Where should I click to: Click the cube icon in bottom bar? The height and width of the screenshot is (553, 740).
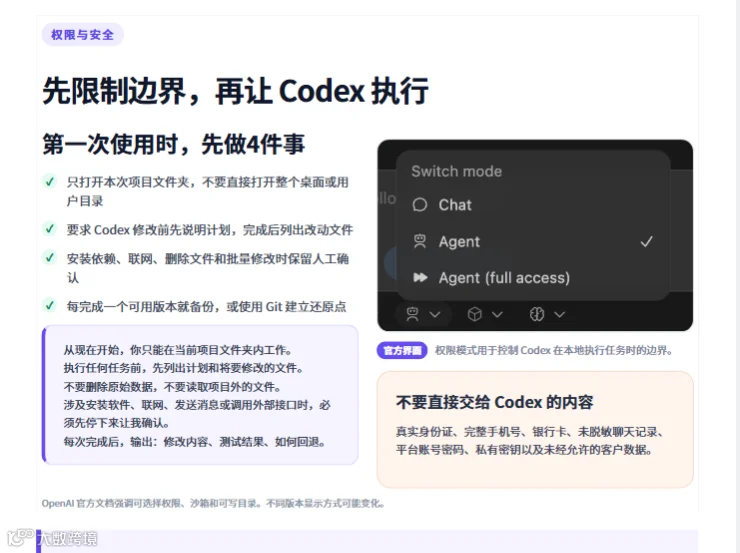tap(474, 314)
